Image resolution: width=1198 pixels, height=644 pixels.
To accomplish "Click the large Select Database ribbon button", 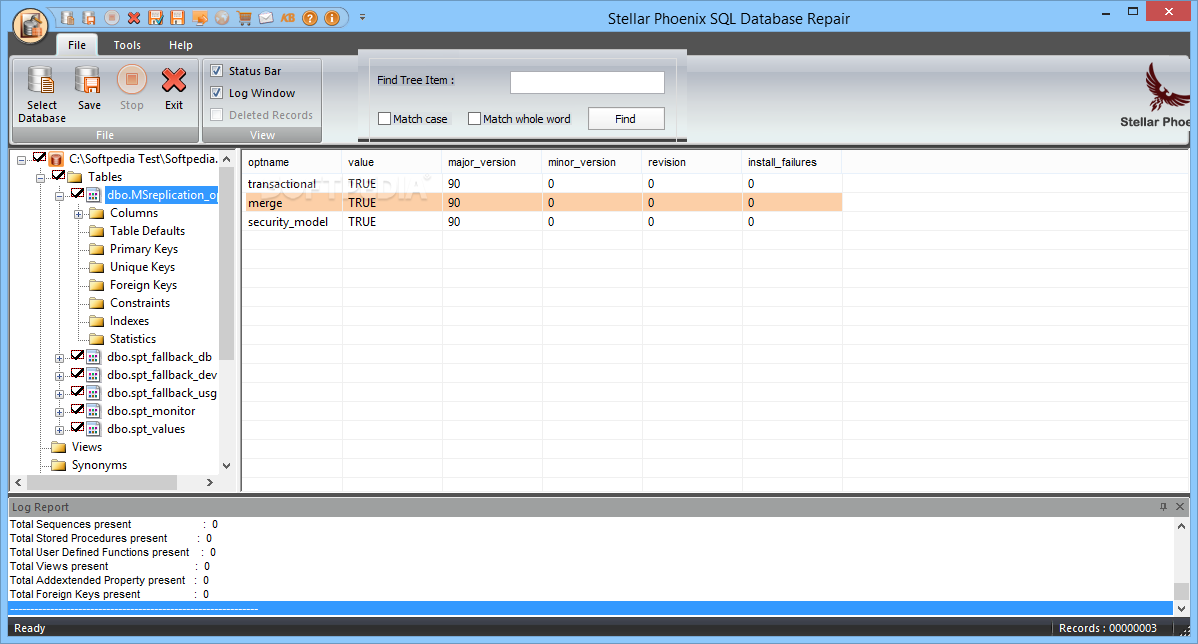I will point(42,94).
